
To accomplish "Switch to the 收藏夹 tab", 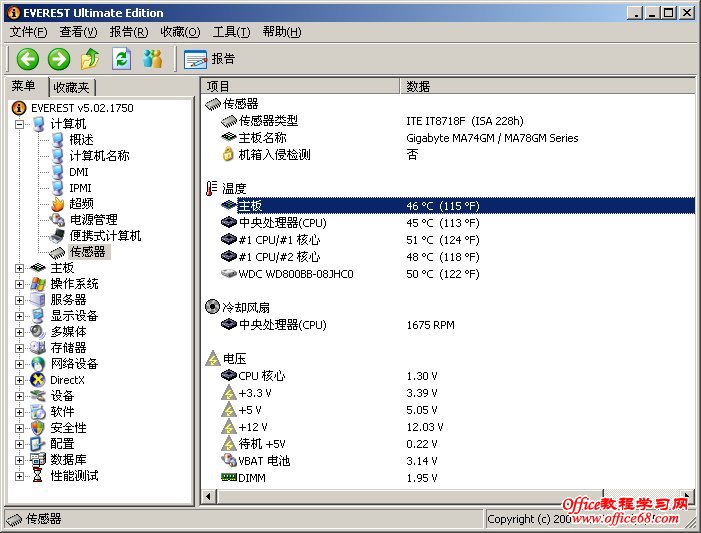I will click(72, 87).
